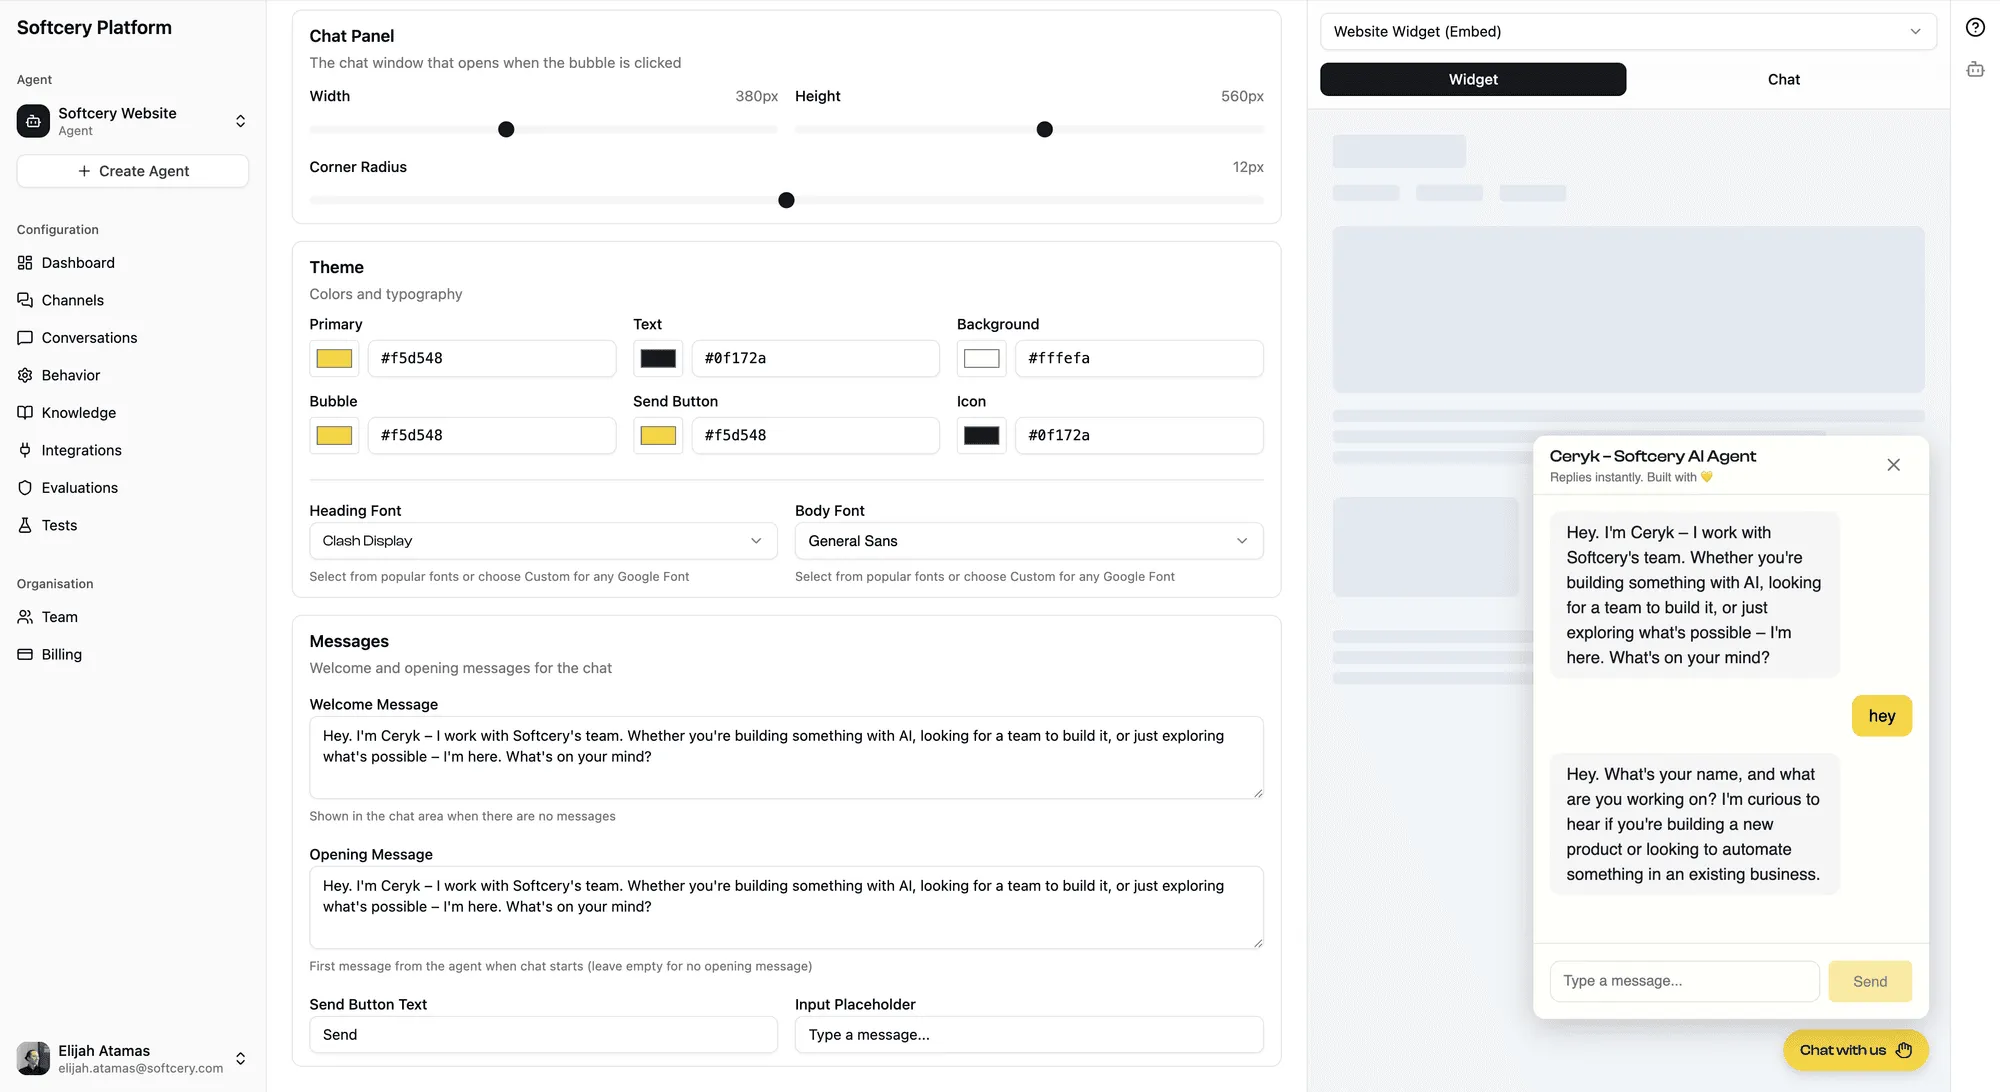Click the Icon hex color field

(x=1139, y=435)
